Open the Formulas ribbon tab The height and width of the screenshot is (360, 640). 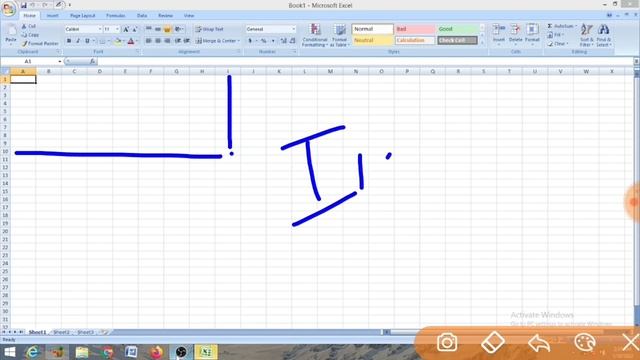(116, 16)
